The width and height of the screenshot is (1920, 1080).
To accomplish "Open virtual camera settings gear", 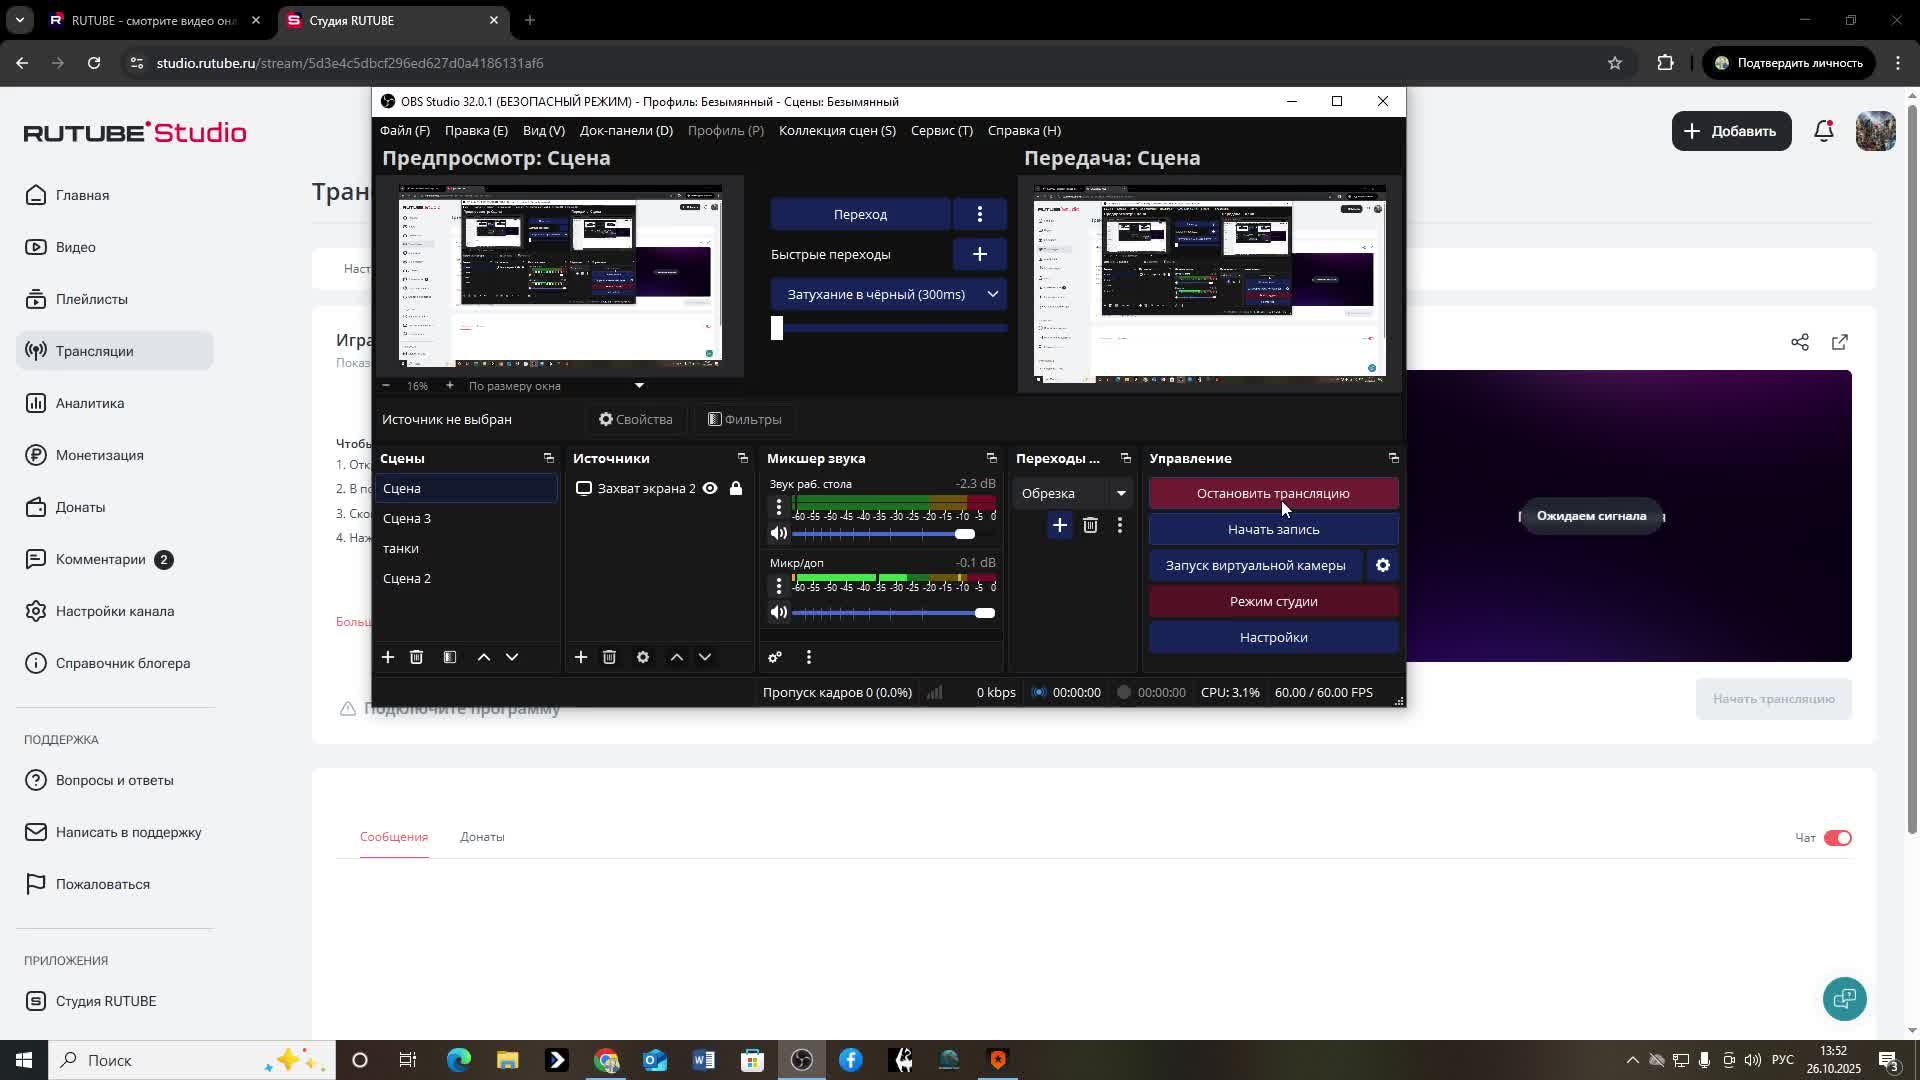I will 1382,565.
